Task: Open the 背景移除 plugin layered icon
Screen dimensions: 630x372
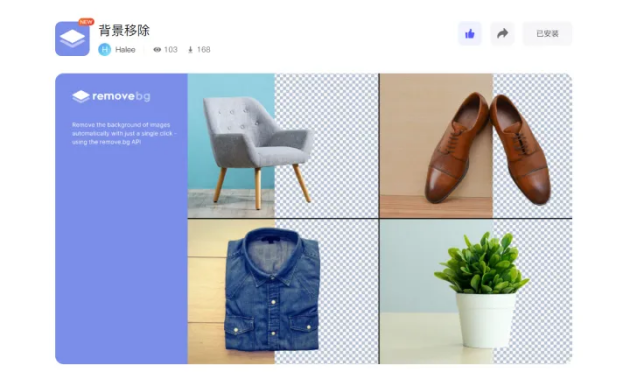Action: pyautogui.click(x=72, y=39)
